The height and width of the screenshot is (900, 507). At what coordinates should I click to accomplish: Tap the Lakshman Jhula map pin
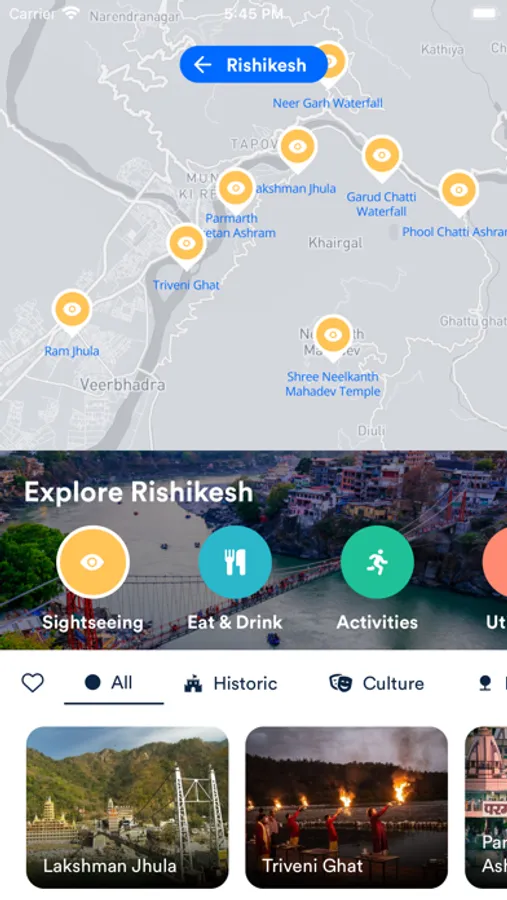[297, 148]
